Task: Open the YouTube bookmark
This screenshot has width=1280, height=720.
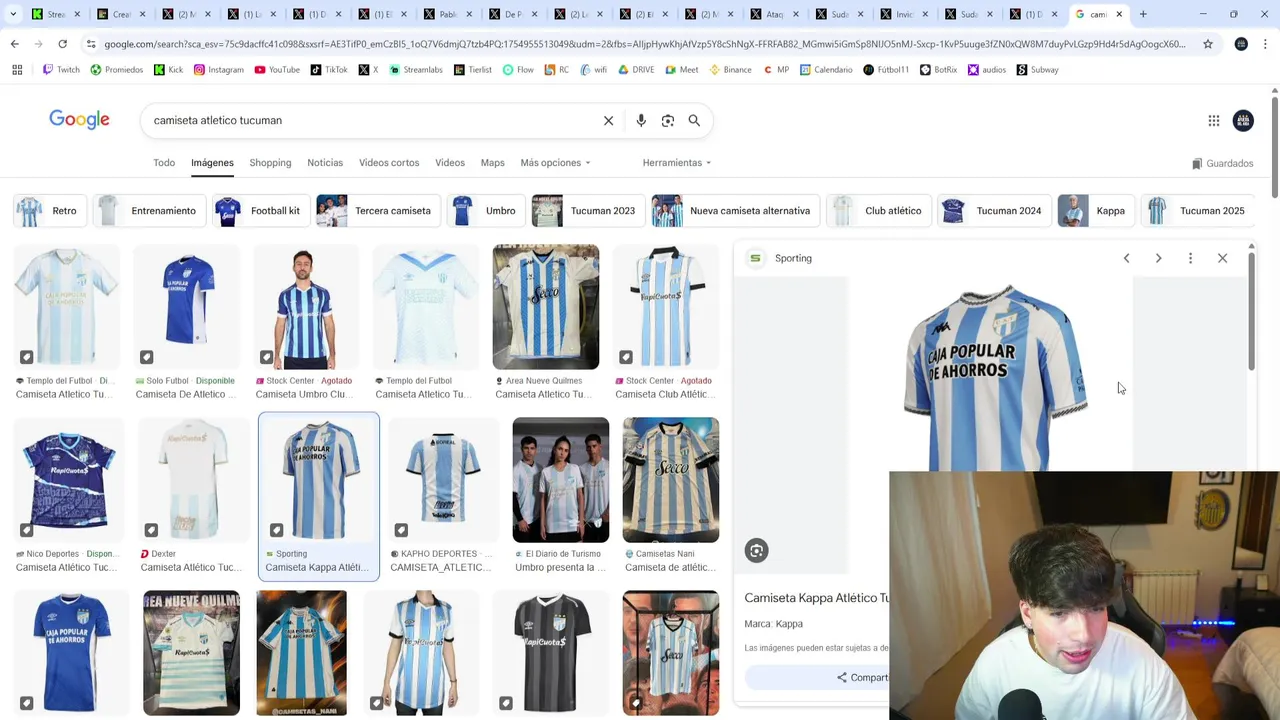Action: click(277, 70)
